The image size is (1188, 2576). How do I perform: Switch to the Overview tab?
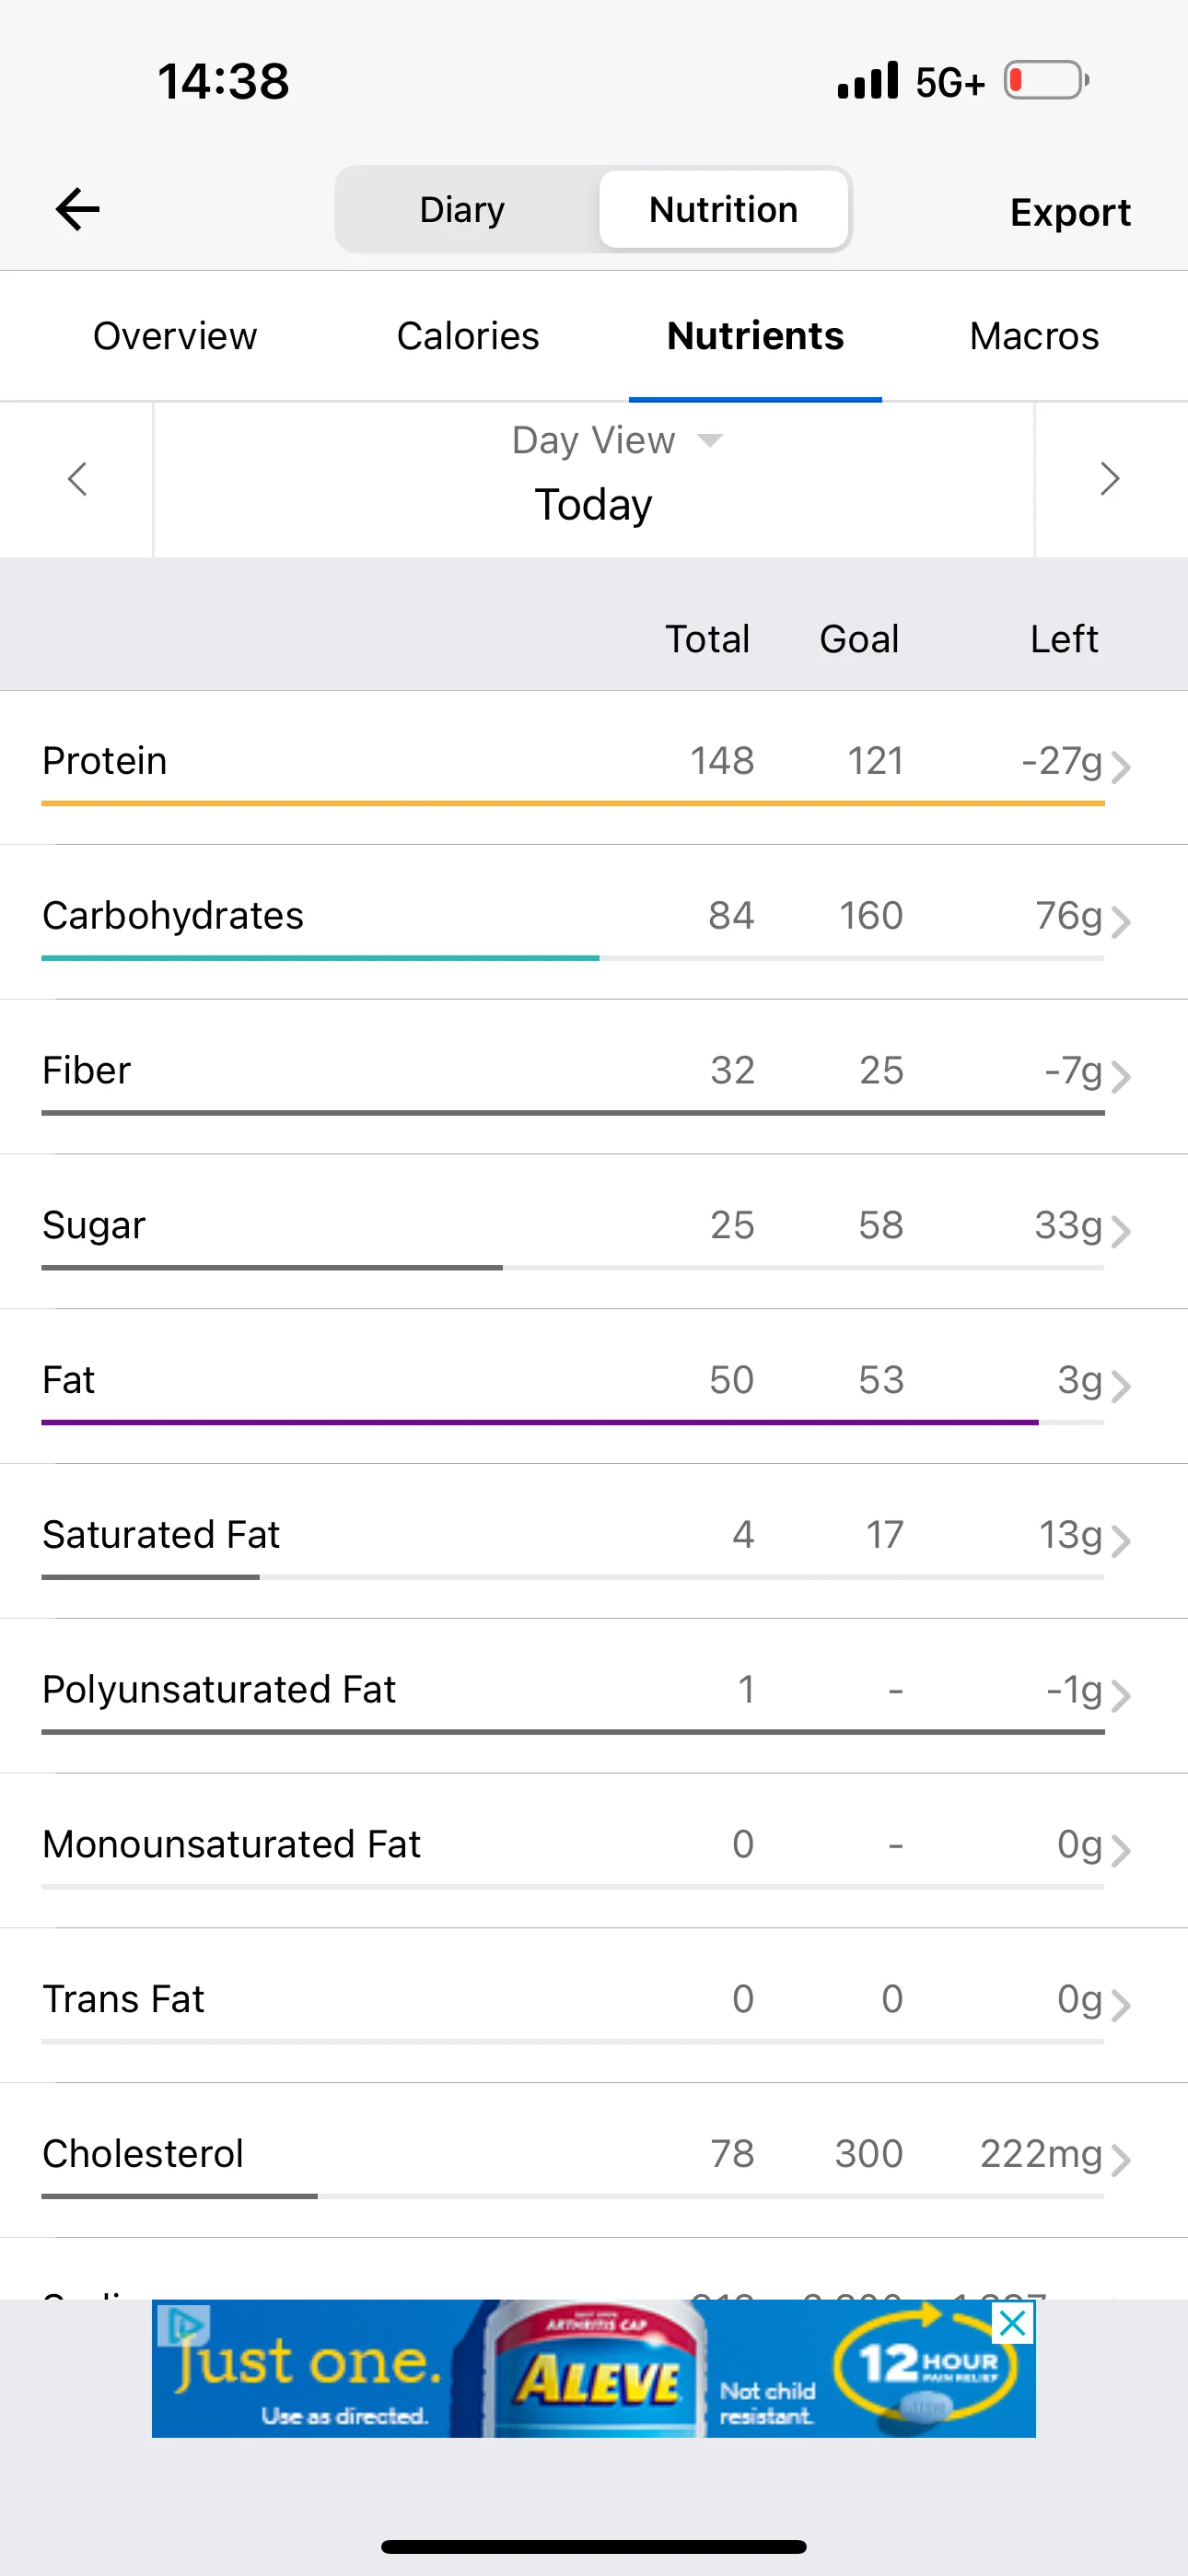pos(175,336)
